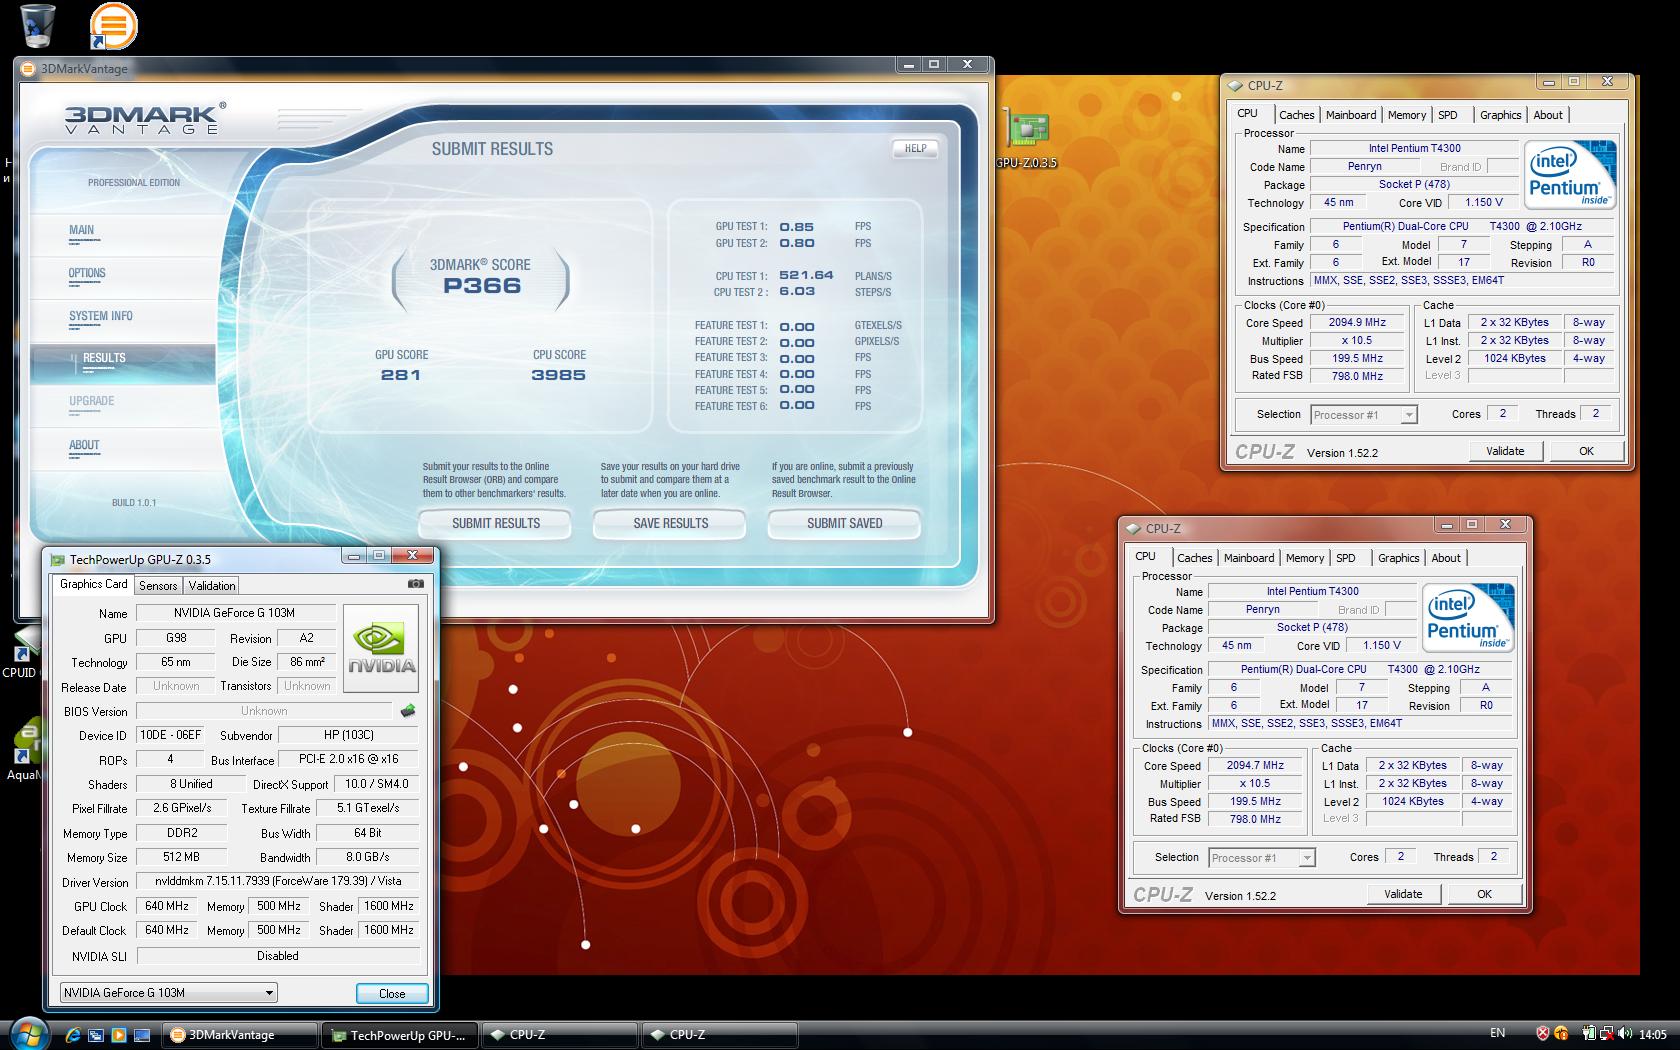Open the Memory tab in the lower CPU-Z window
The height and width of the screenshot is (1050, 1680).
click(x=1305, y=558)
